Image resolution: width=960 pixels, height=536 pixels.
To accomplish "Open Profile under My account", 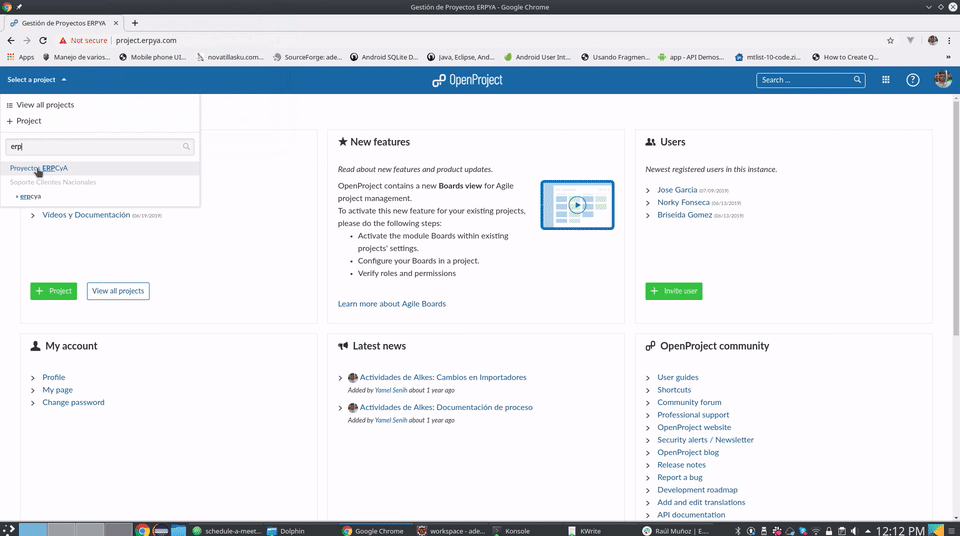I will 53,377.
